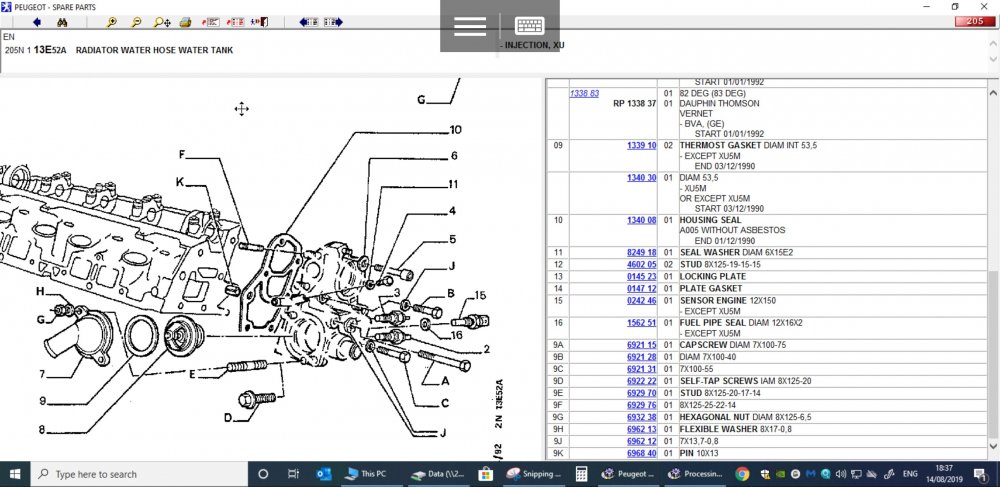Switch to Data network drive window
The height and width of the screenshot is (487, 1000).
[x=436, y=474]
